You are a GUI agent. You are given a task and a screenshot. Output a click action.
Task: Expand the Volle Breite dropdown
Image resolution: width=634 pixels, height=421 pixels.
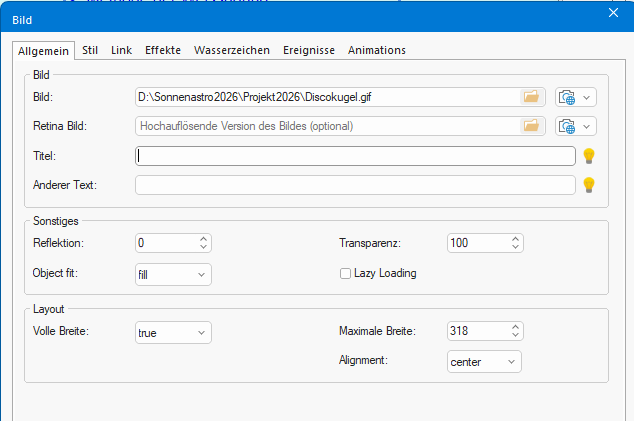[173, 332]
